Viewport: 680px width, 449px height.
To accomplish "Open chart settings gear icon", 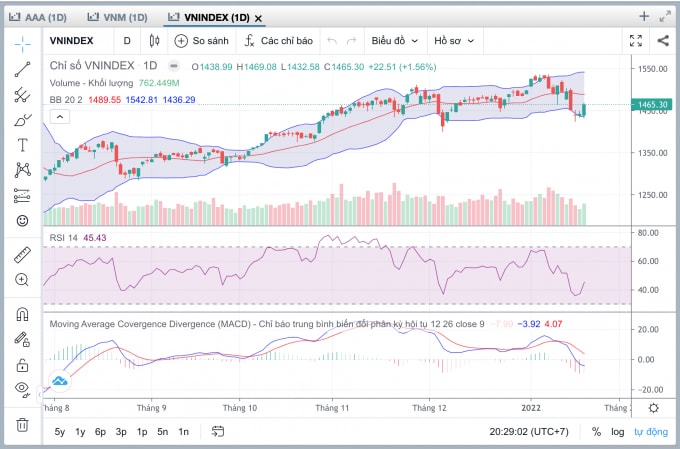I will [x=654, y=408].
